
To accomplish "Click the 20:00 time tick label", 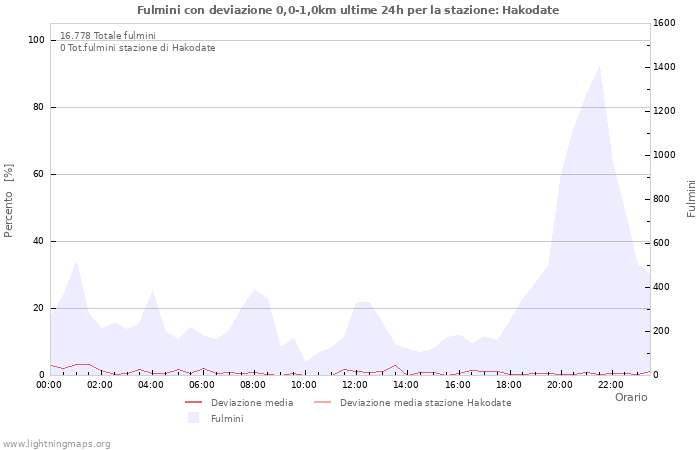I will point(560,384).
